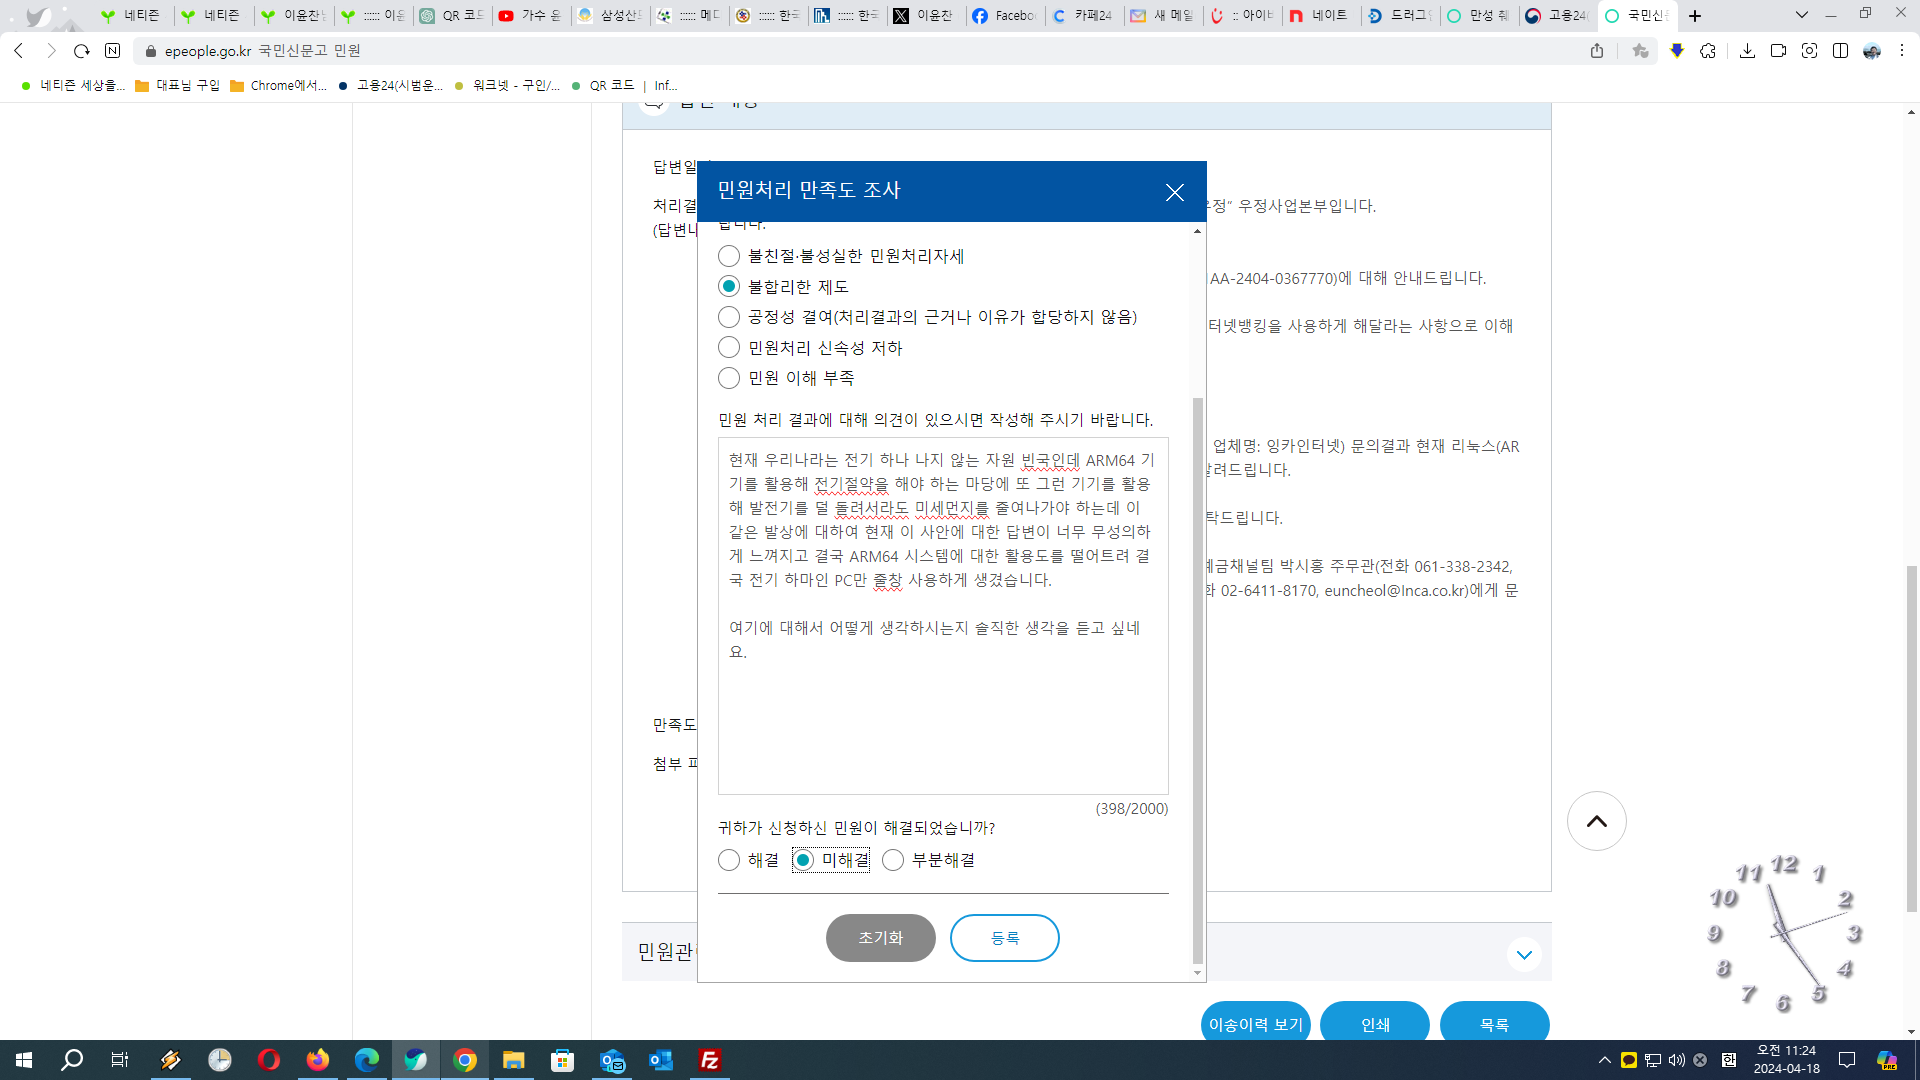This screenshot has height=1080, width=1920.
Task: Choose 부분해결 radio button
Action: (x=893, y=860)
